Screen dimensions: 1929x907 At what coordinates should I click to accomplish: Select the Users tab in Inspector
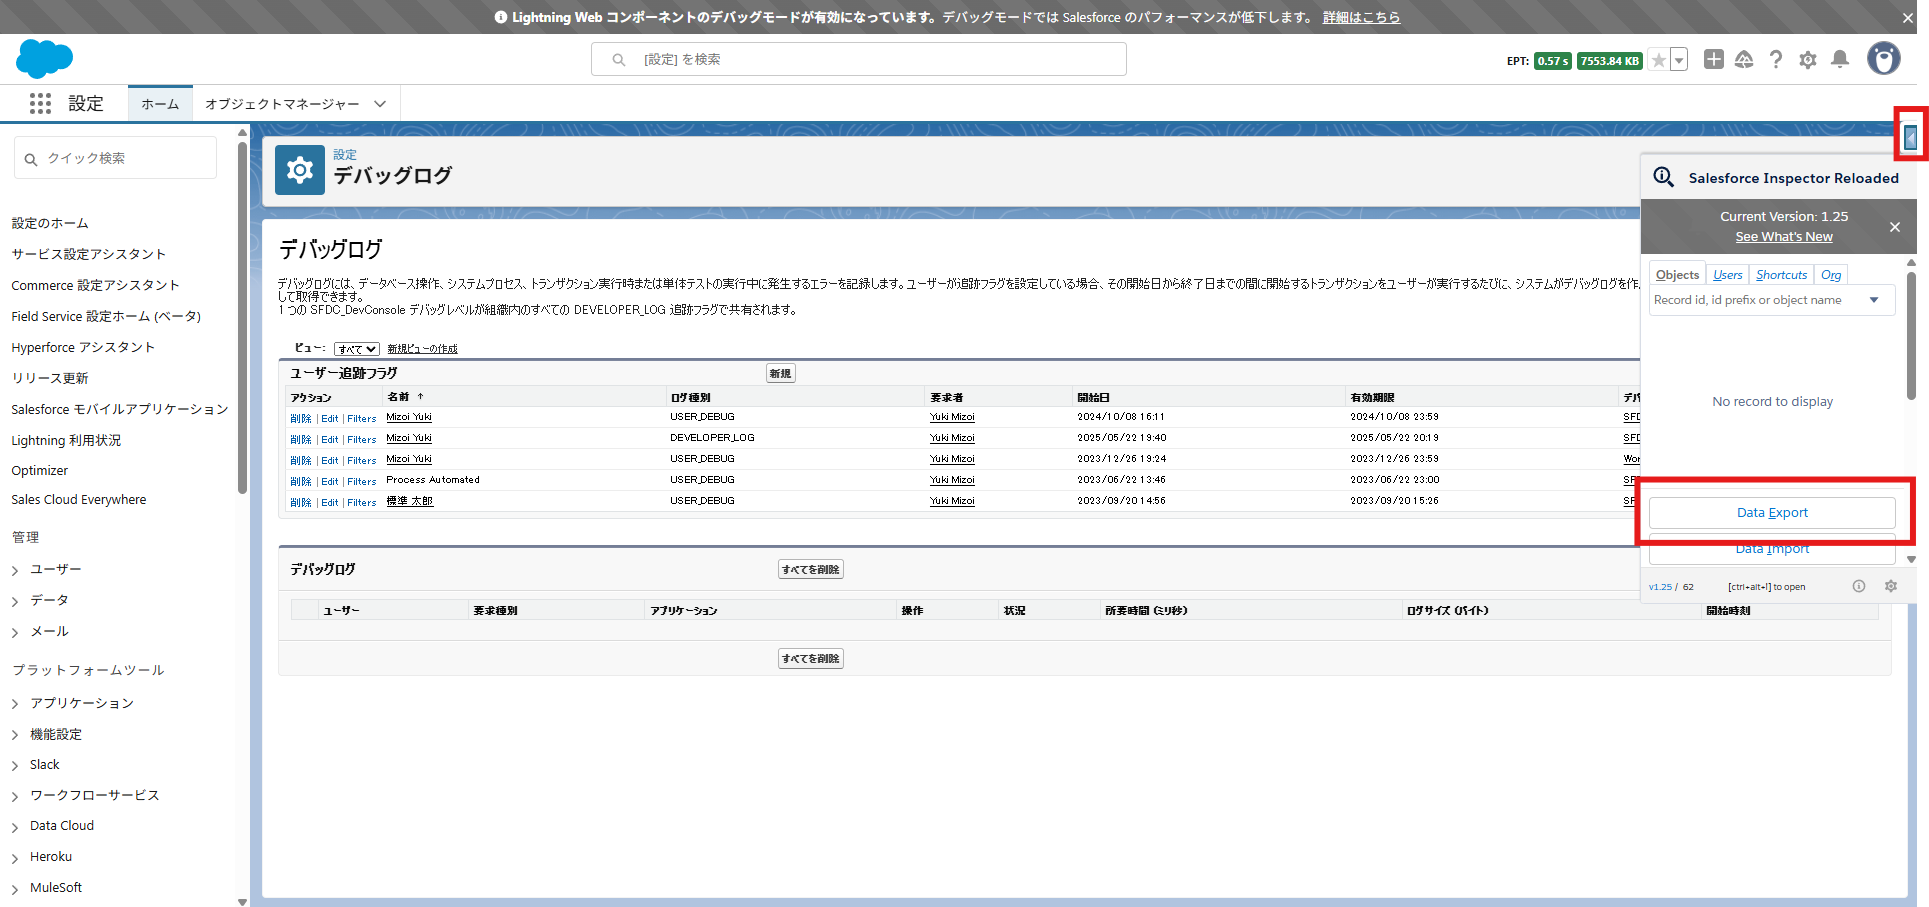[1728, 275]
